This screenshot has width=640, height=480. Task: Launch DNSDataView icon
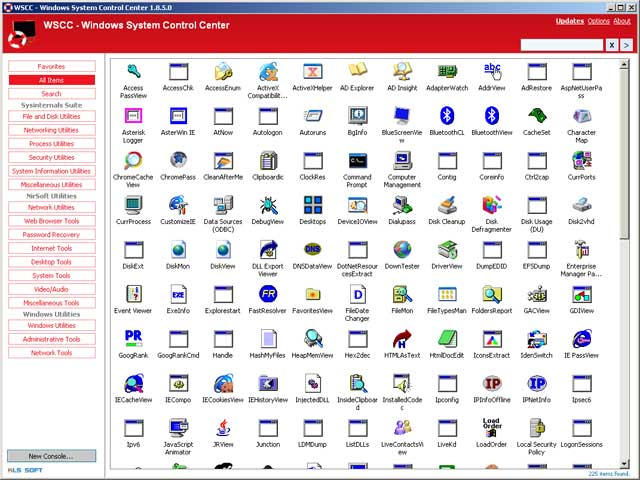pyautogui.click(x=313, y=249)
